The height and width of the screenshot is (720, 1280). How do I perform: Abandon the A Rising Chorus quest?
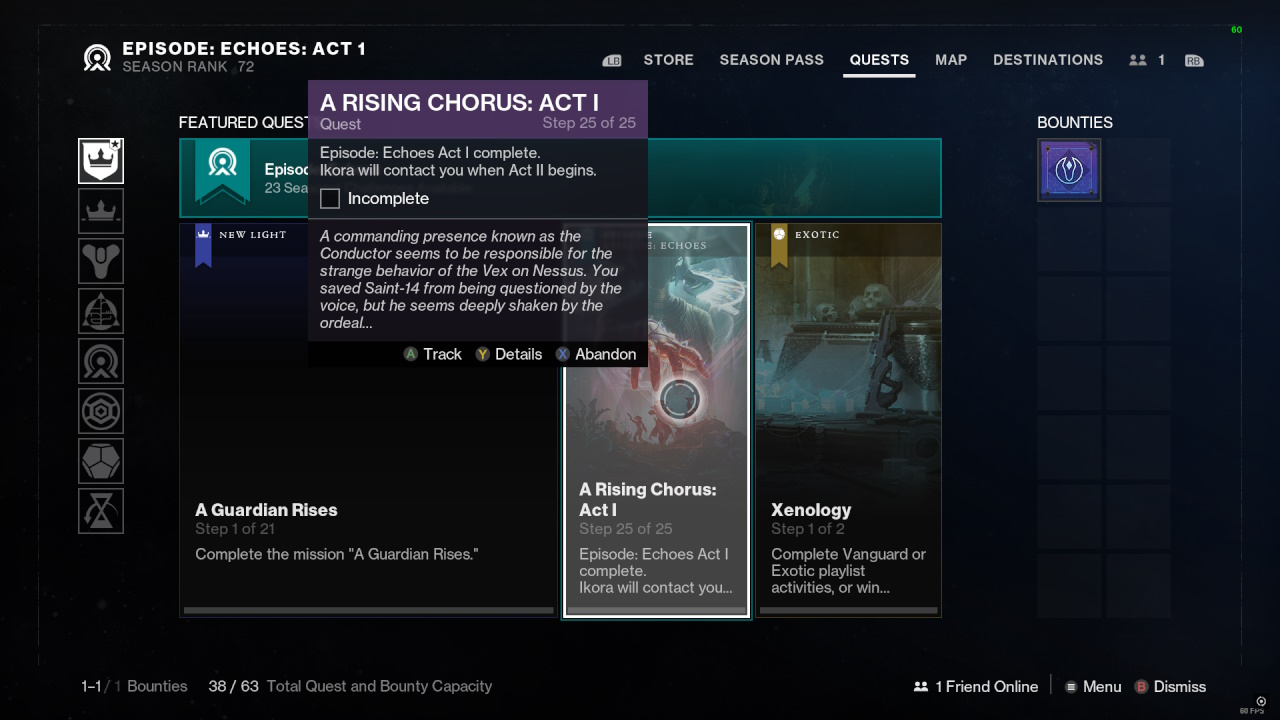[596, 354]
